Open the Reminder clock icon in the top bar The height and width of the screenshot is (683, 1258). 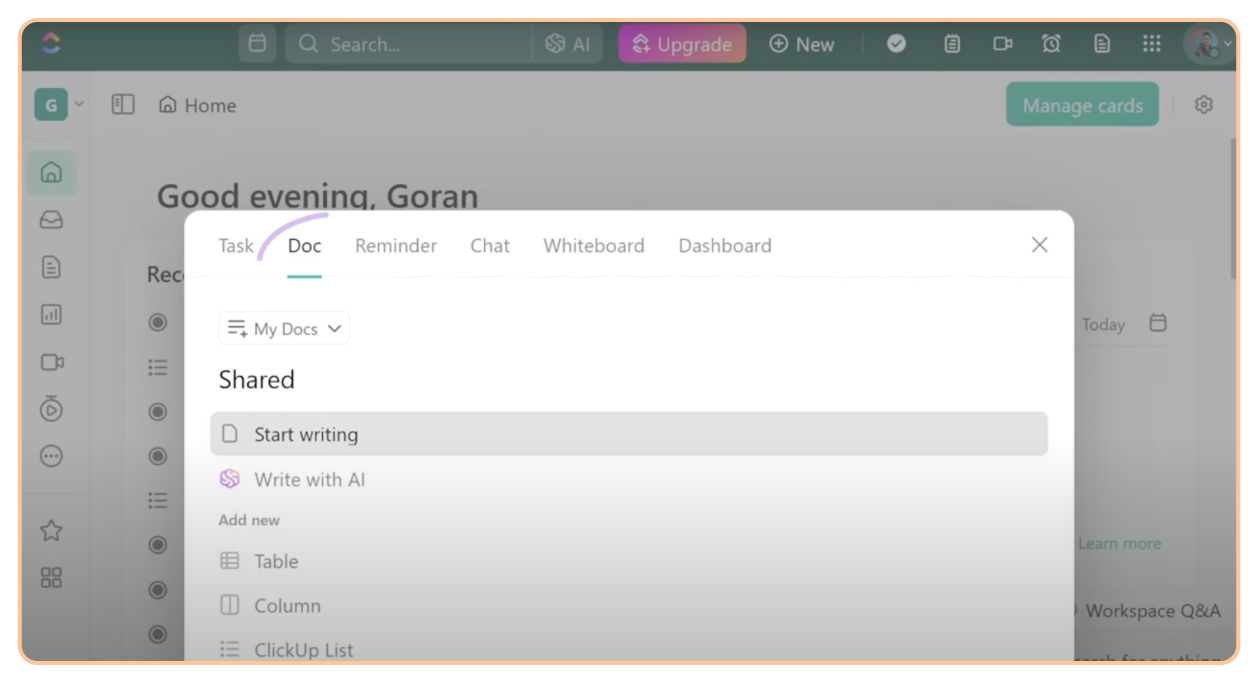[x=1051, y=43]
